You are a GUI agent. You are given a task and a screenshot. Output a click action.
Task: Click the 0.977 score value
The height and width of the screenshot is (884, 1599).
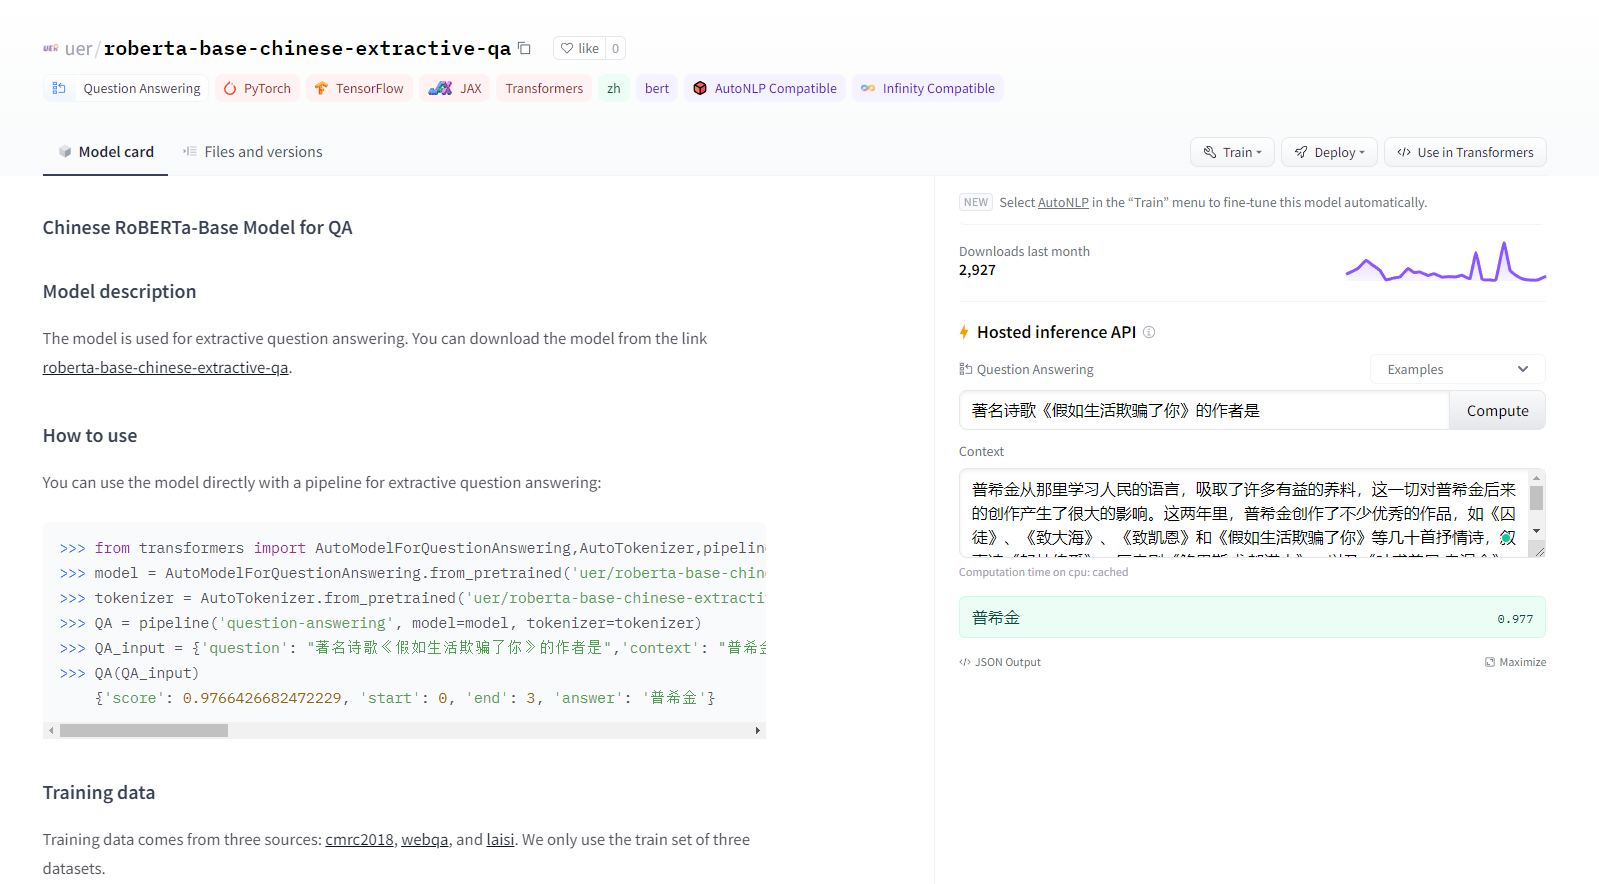point(1515,619)
